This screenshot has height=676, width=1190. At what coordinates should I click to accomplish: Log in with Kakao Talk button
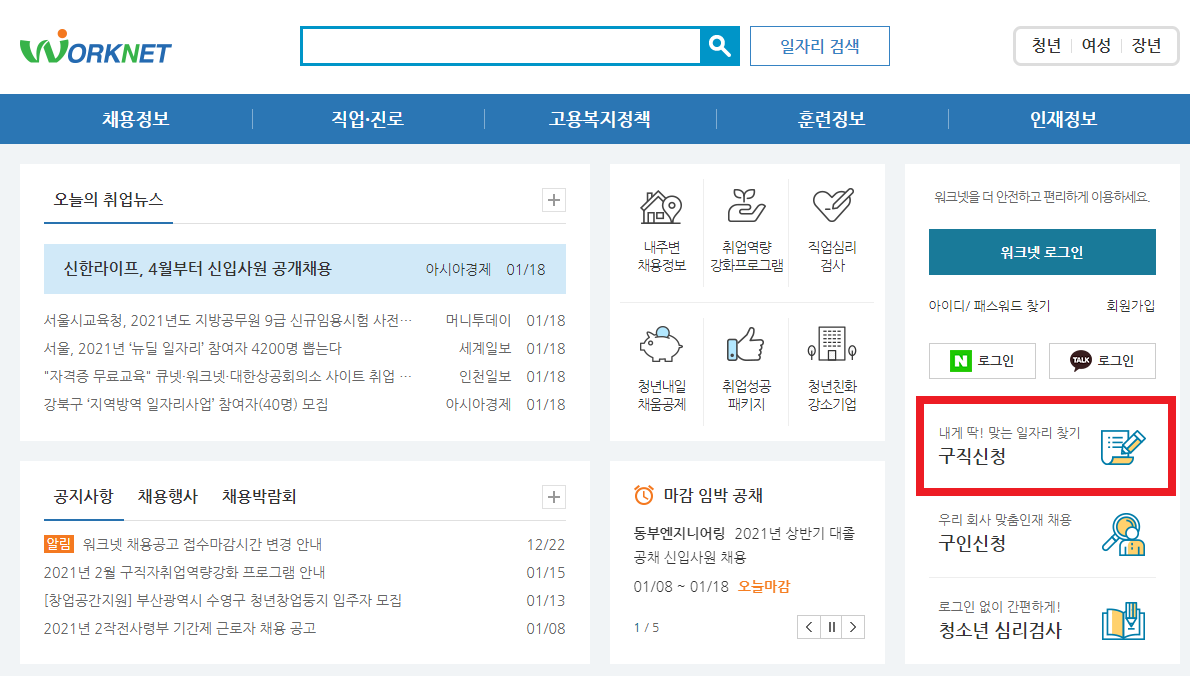pyautogui.click(x=1102, y=360)
